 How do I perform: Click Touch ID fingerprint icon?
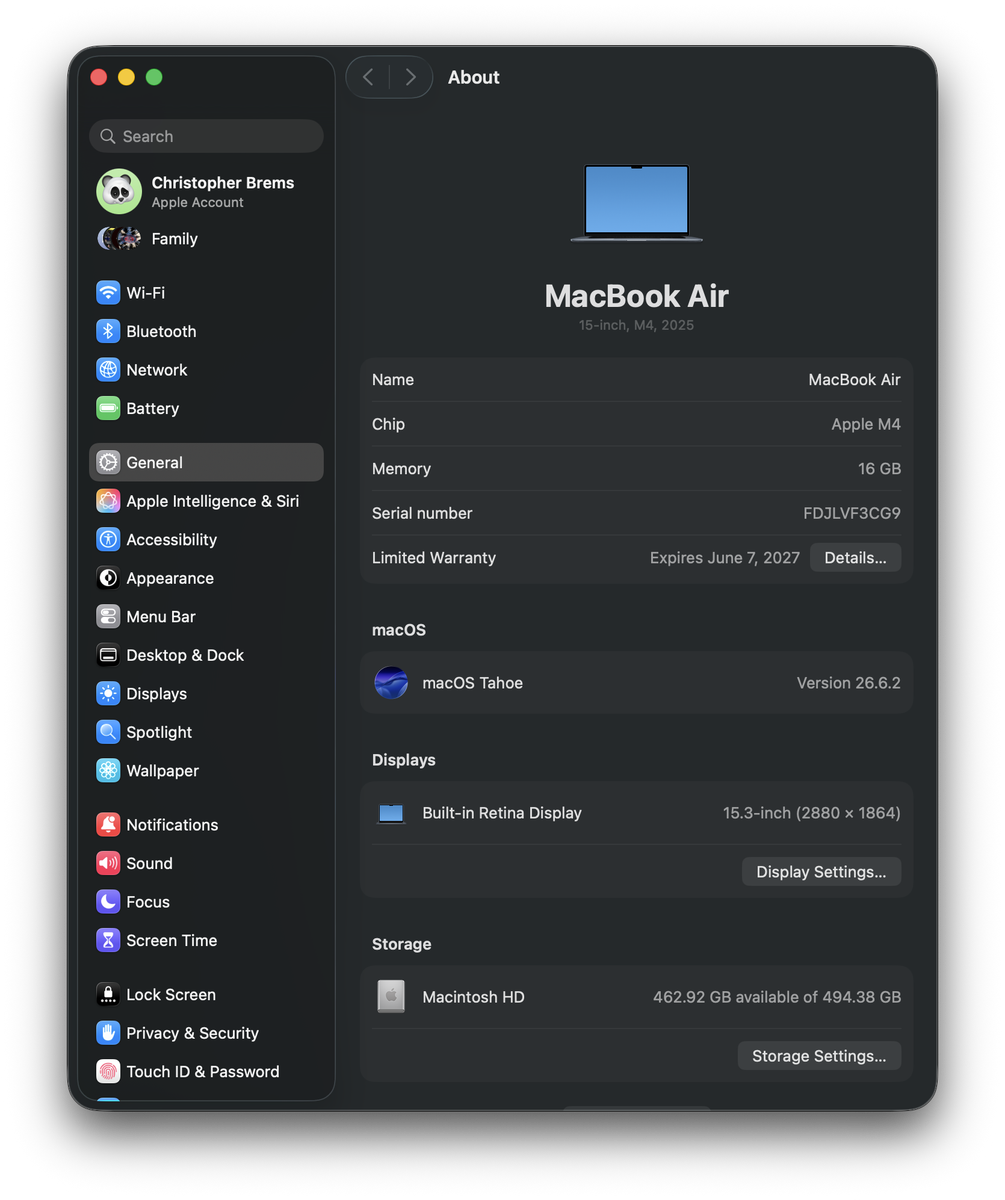pos(108,1071)
